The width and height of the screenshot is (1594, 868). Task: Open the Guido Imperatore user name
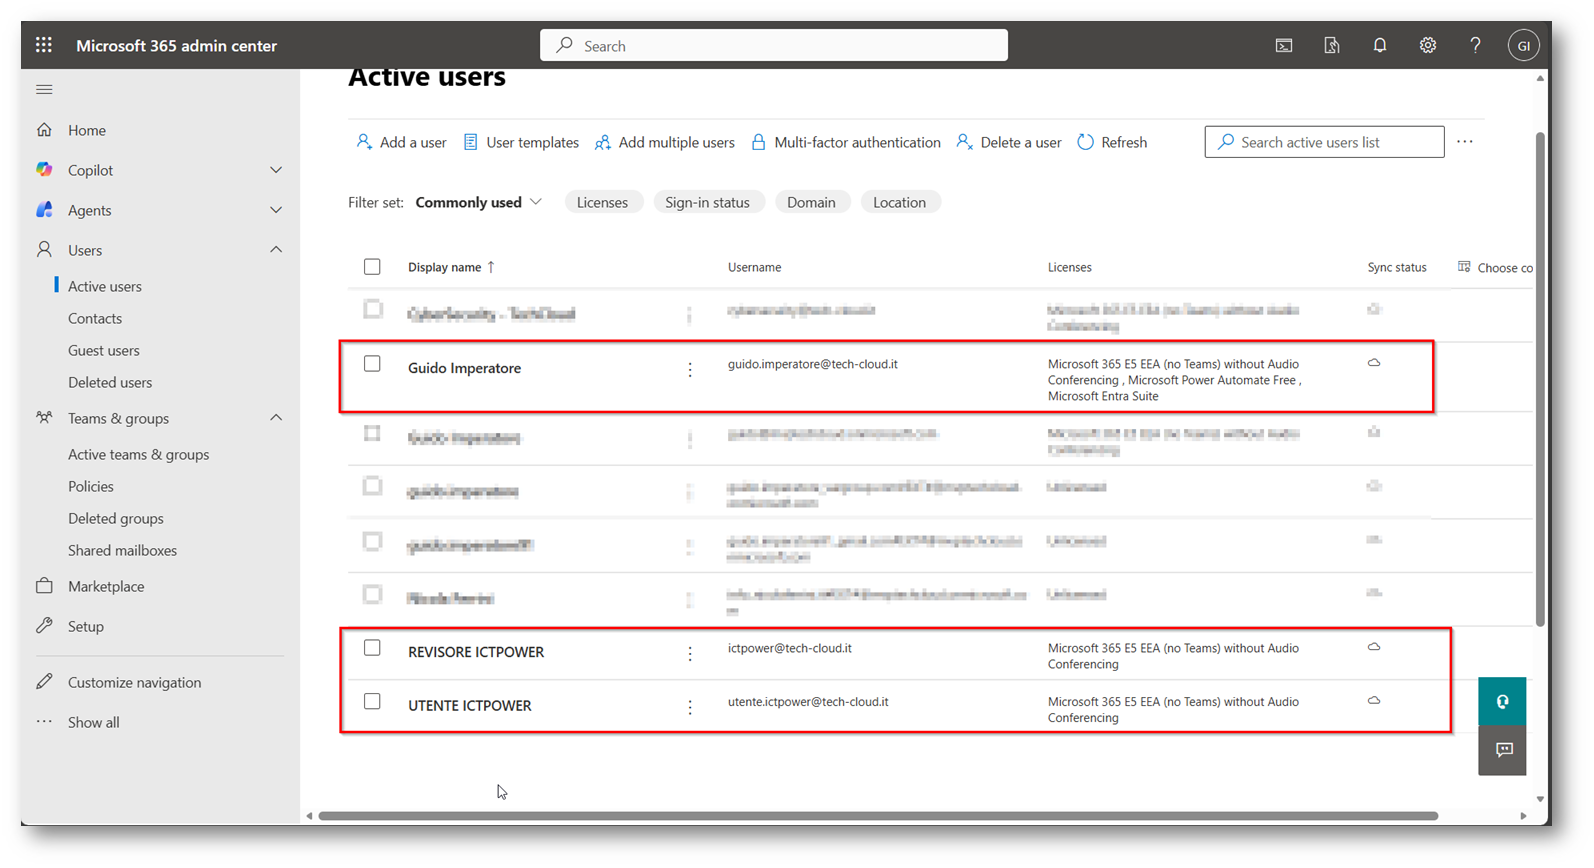point(464,368)
